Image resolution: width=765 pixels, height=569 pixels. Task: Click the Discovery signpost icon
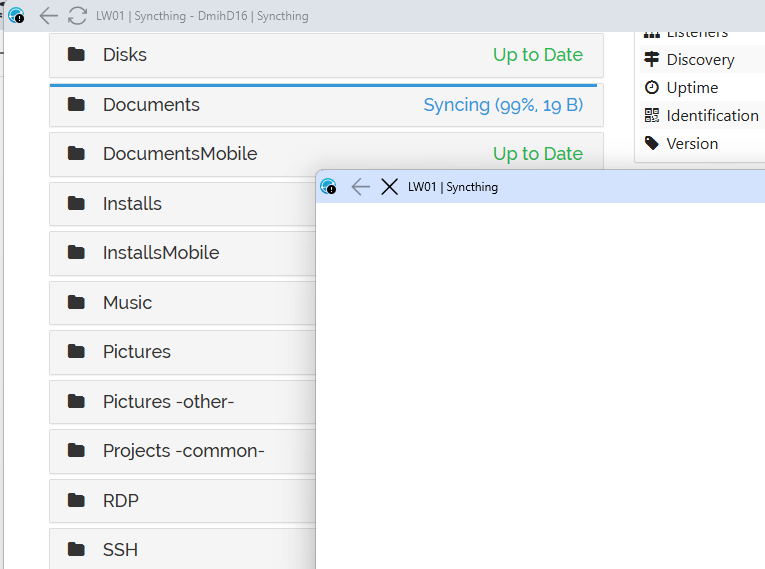[x=652, y=60]
